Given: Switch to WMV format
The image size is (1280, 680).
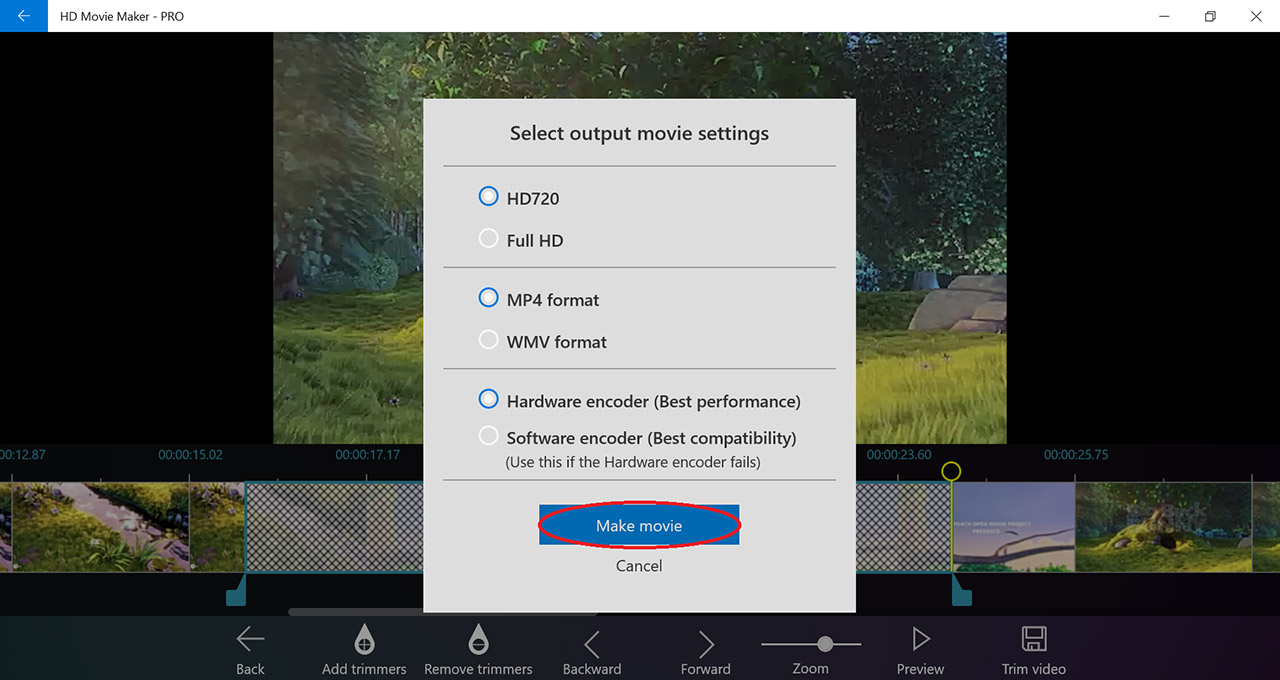Looking at the screenshot, I should click(x=488, y=339).
